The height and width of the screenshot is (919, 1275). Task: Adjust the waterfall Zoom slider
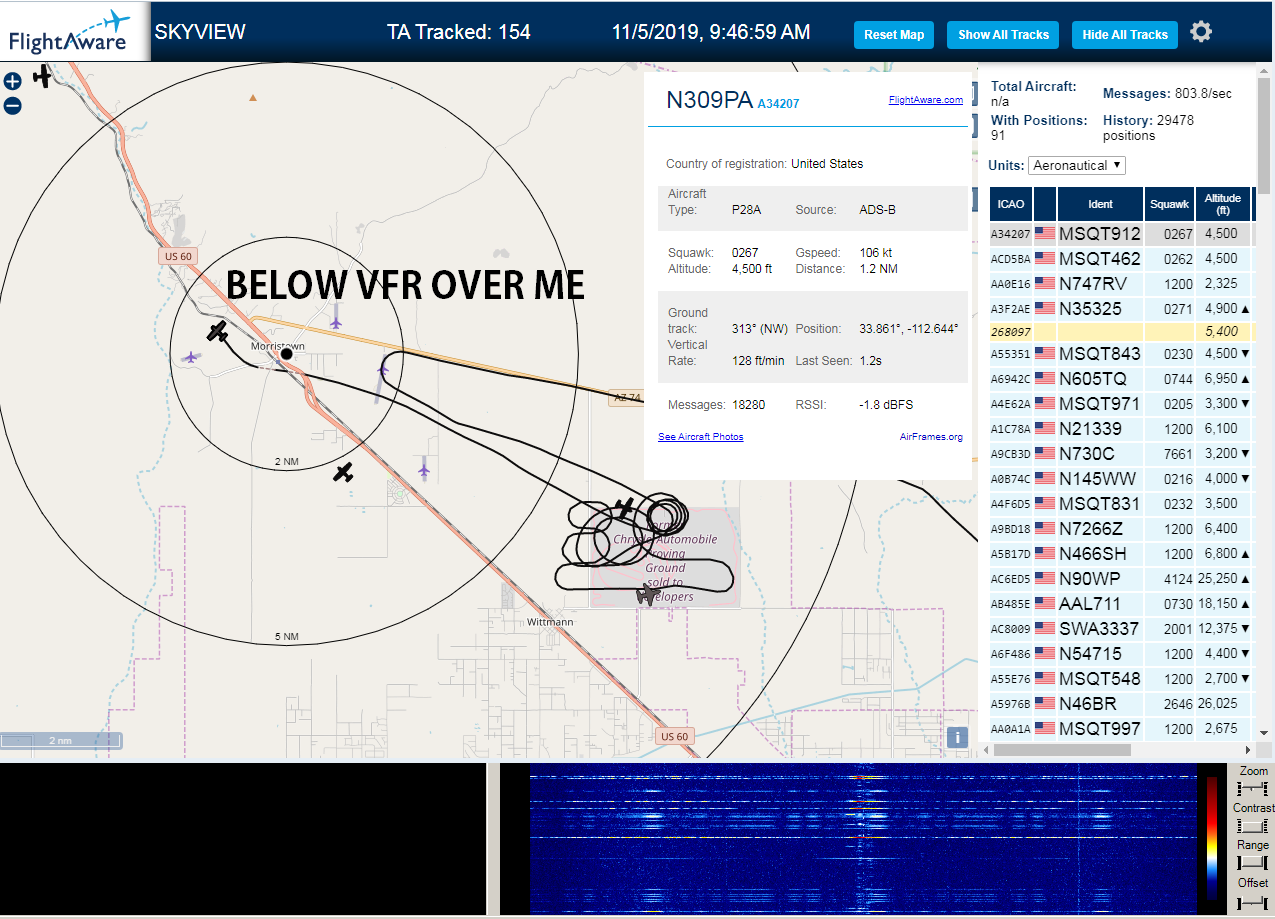[x=1252, y=788]
